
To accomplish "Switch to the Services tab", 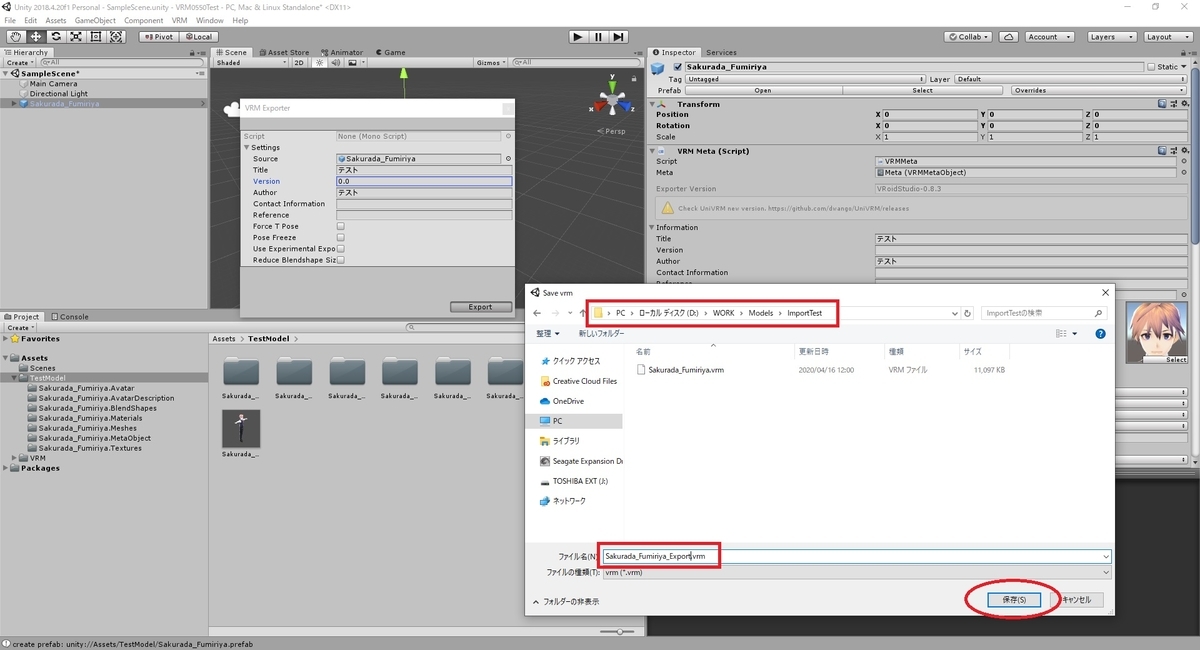I will 721,52.
